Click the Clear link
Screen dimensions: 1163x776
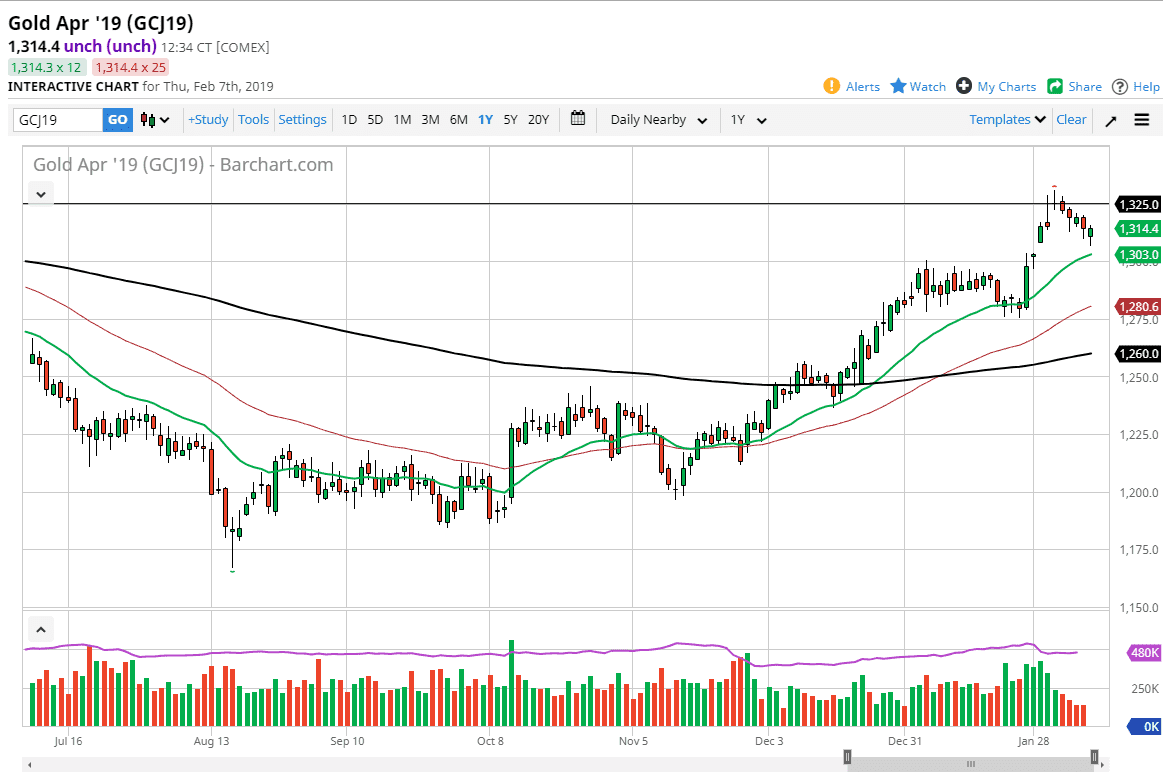tap(1071, 120)
